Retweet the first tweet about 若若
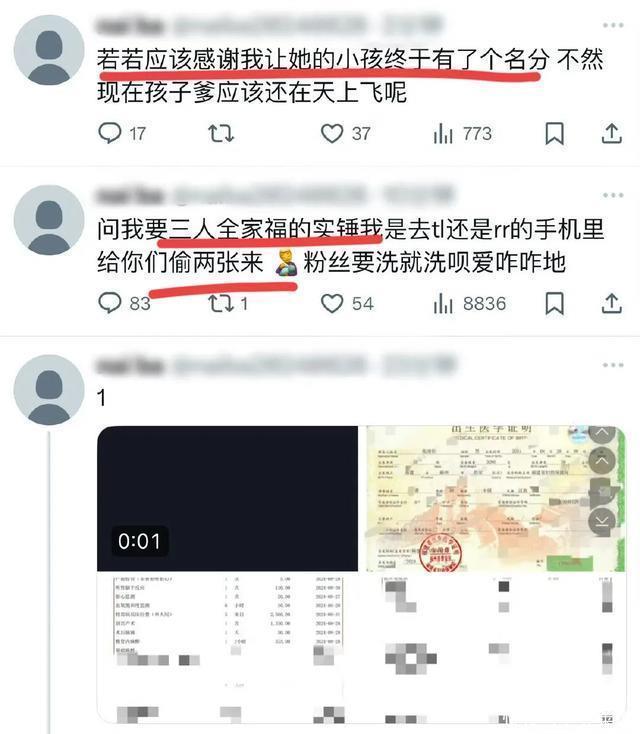The image size is (640, 734). (221, 134)
